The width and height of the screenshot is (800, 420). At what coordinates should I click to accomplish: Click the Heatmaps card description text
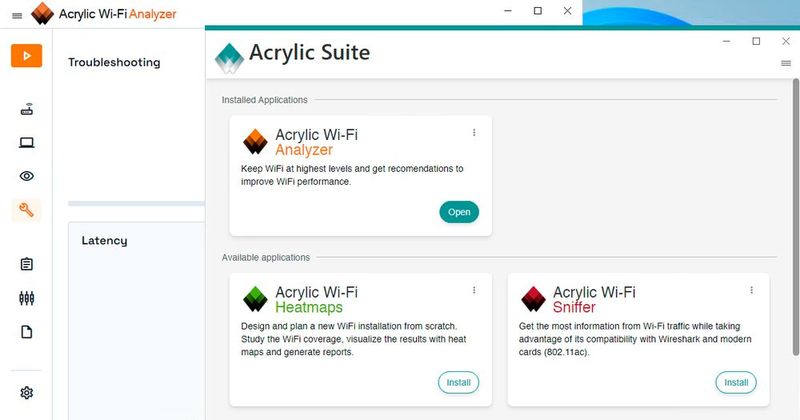click(x=354, y=339)
